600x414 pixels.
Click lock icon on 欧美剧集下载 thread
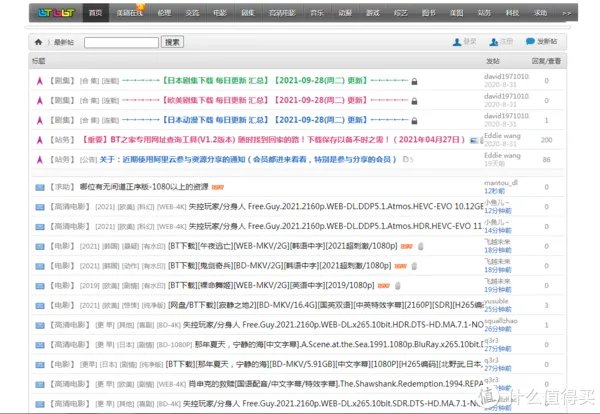click(x=414, y=101)
